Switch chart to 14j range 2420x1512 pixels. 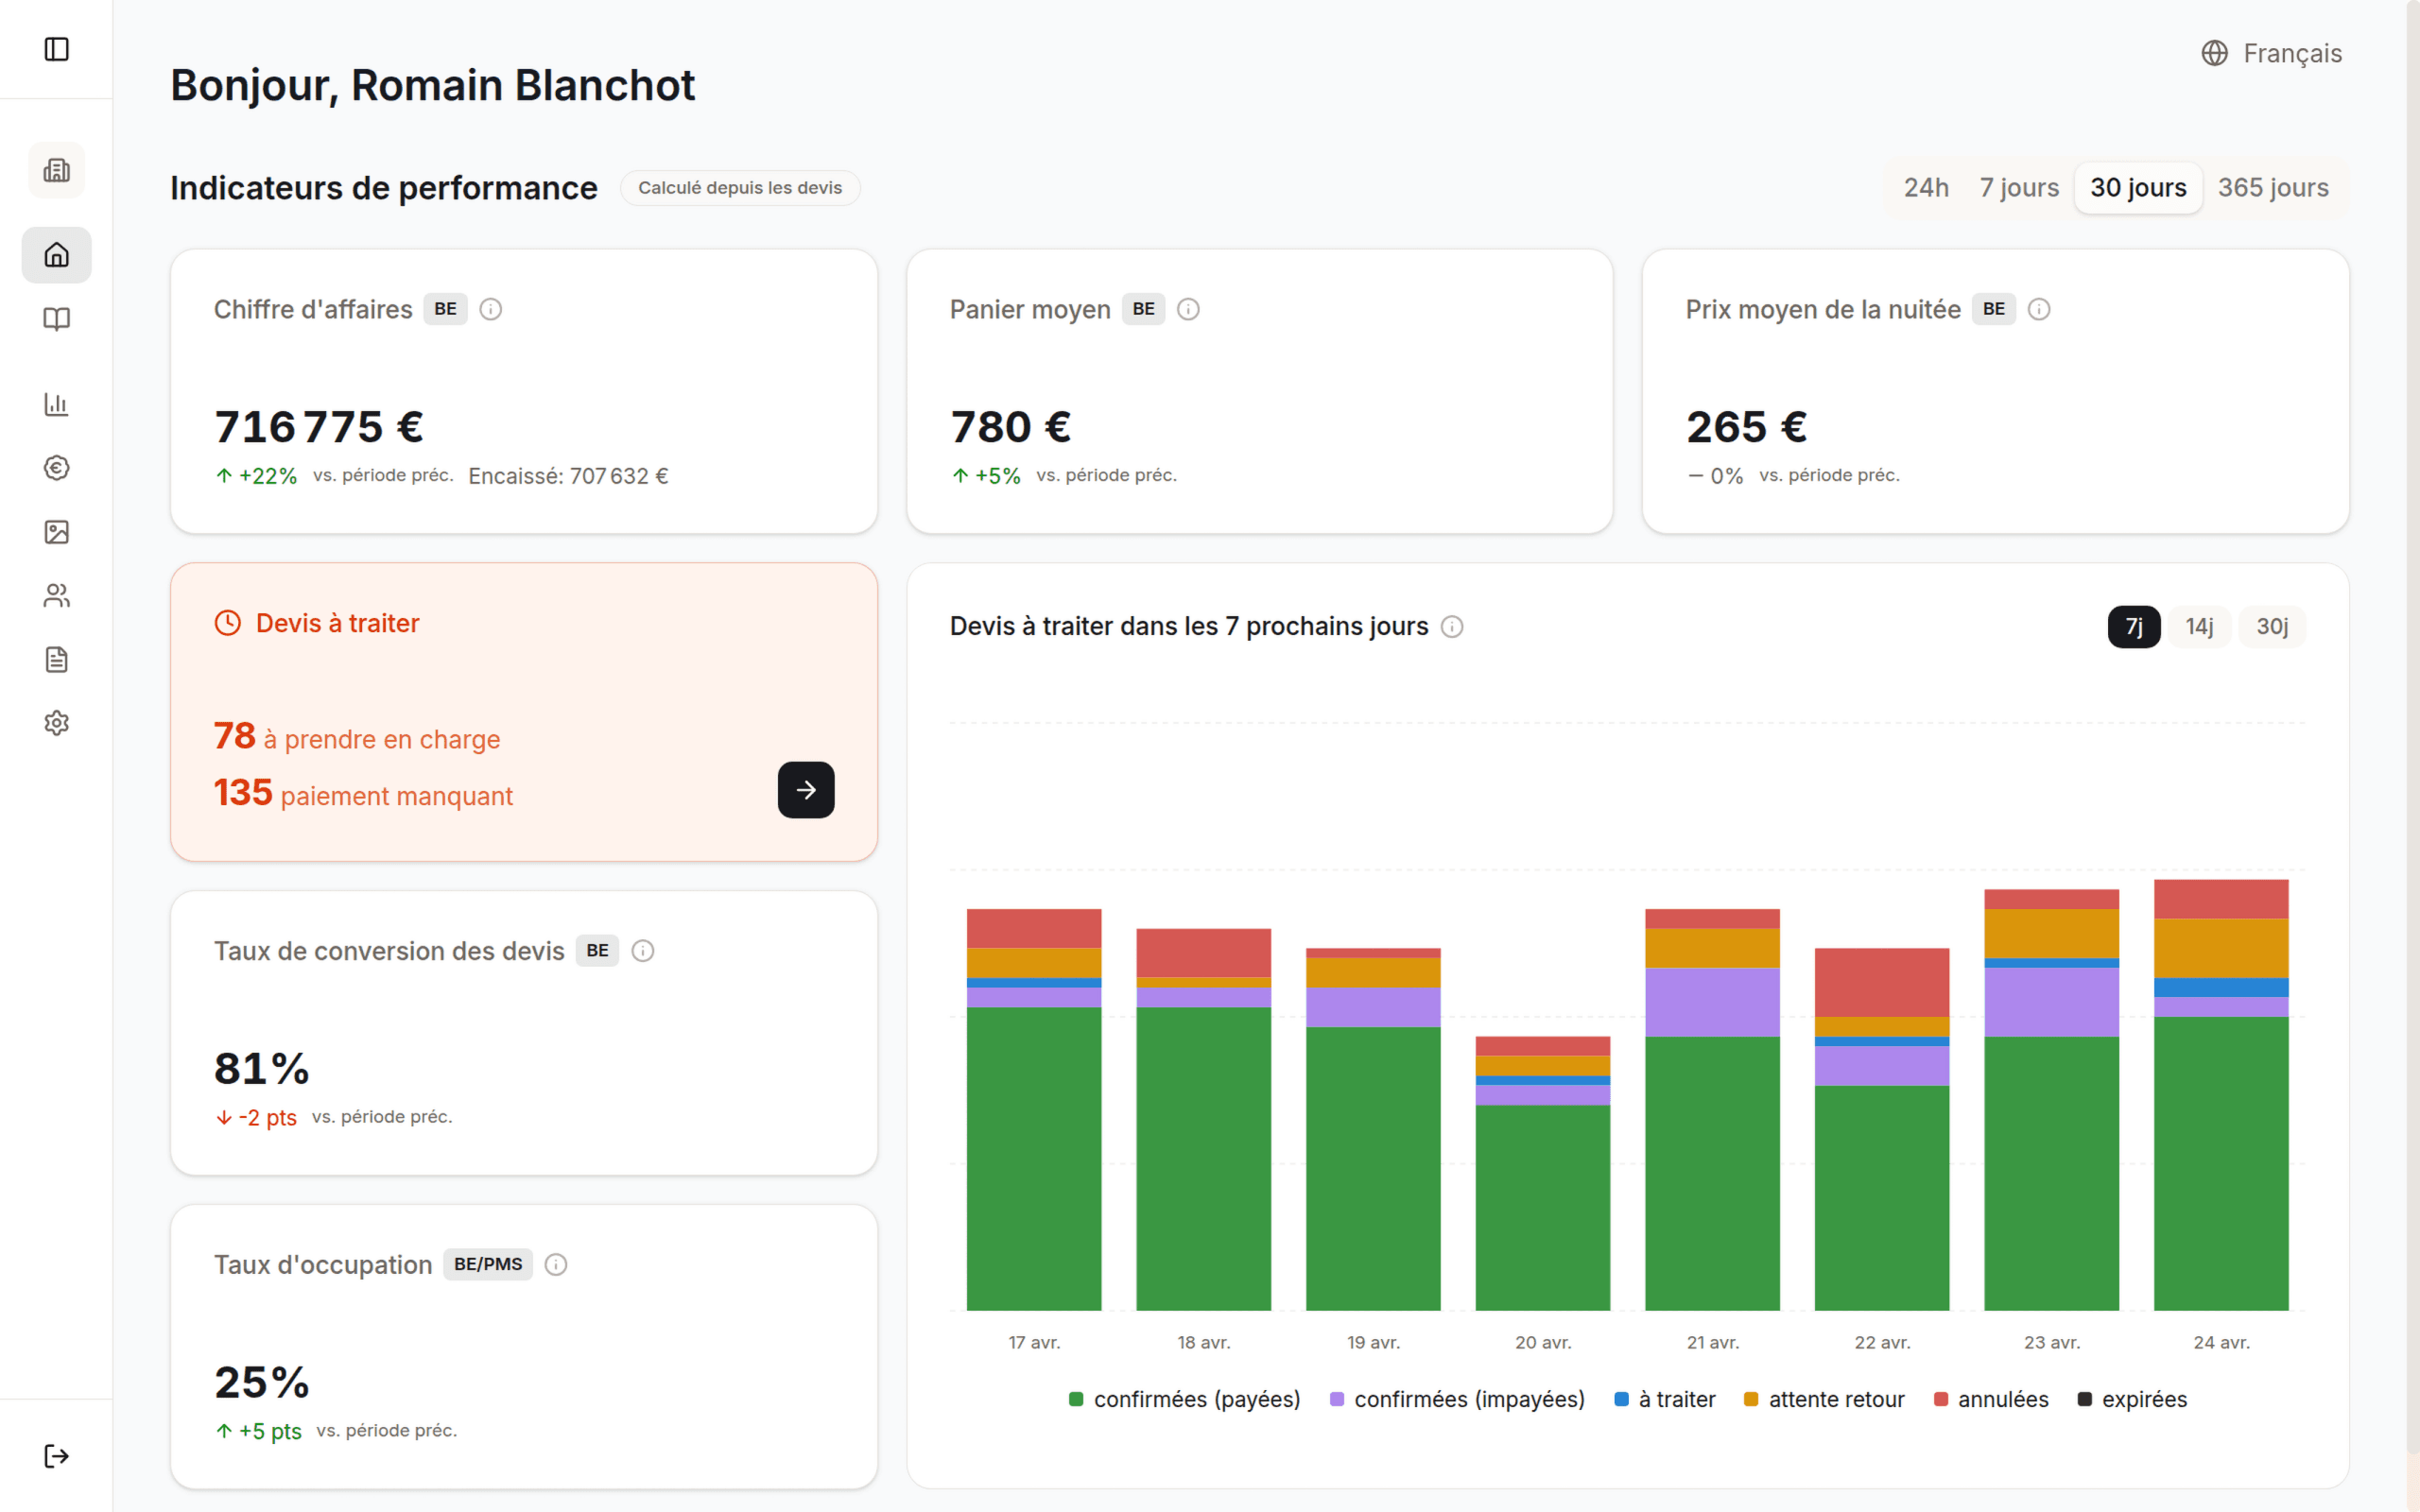point(2199,627)
